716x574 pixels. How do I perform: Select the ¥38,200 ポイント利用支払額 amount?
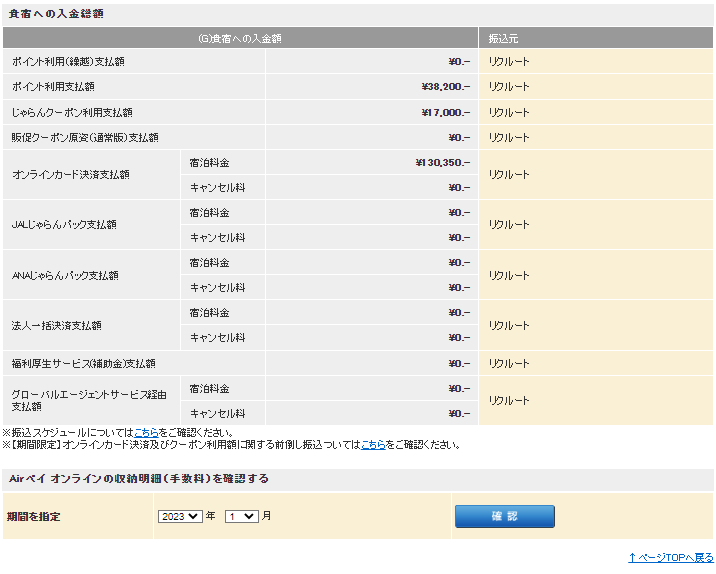445,87
